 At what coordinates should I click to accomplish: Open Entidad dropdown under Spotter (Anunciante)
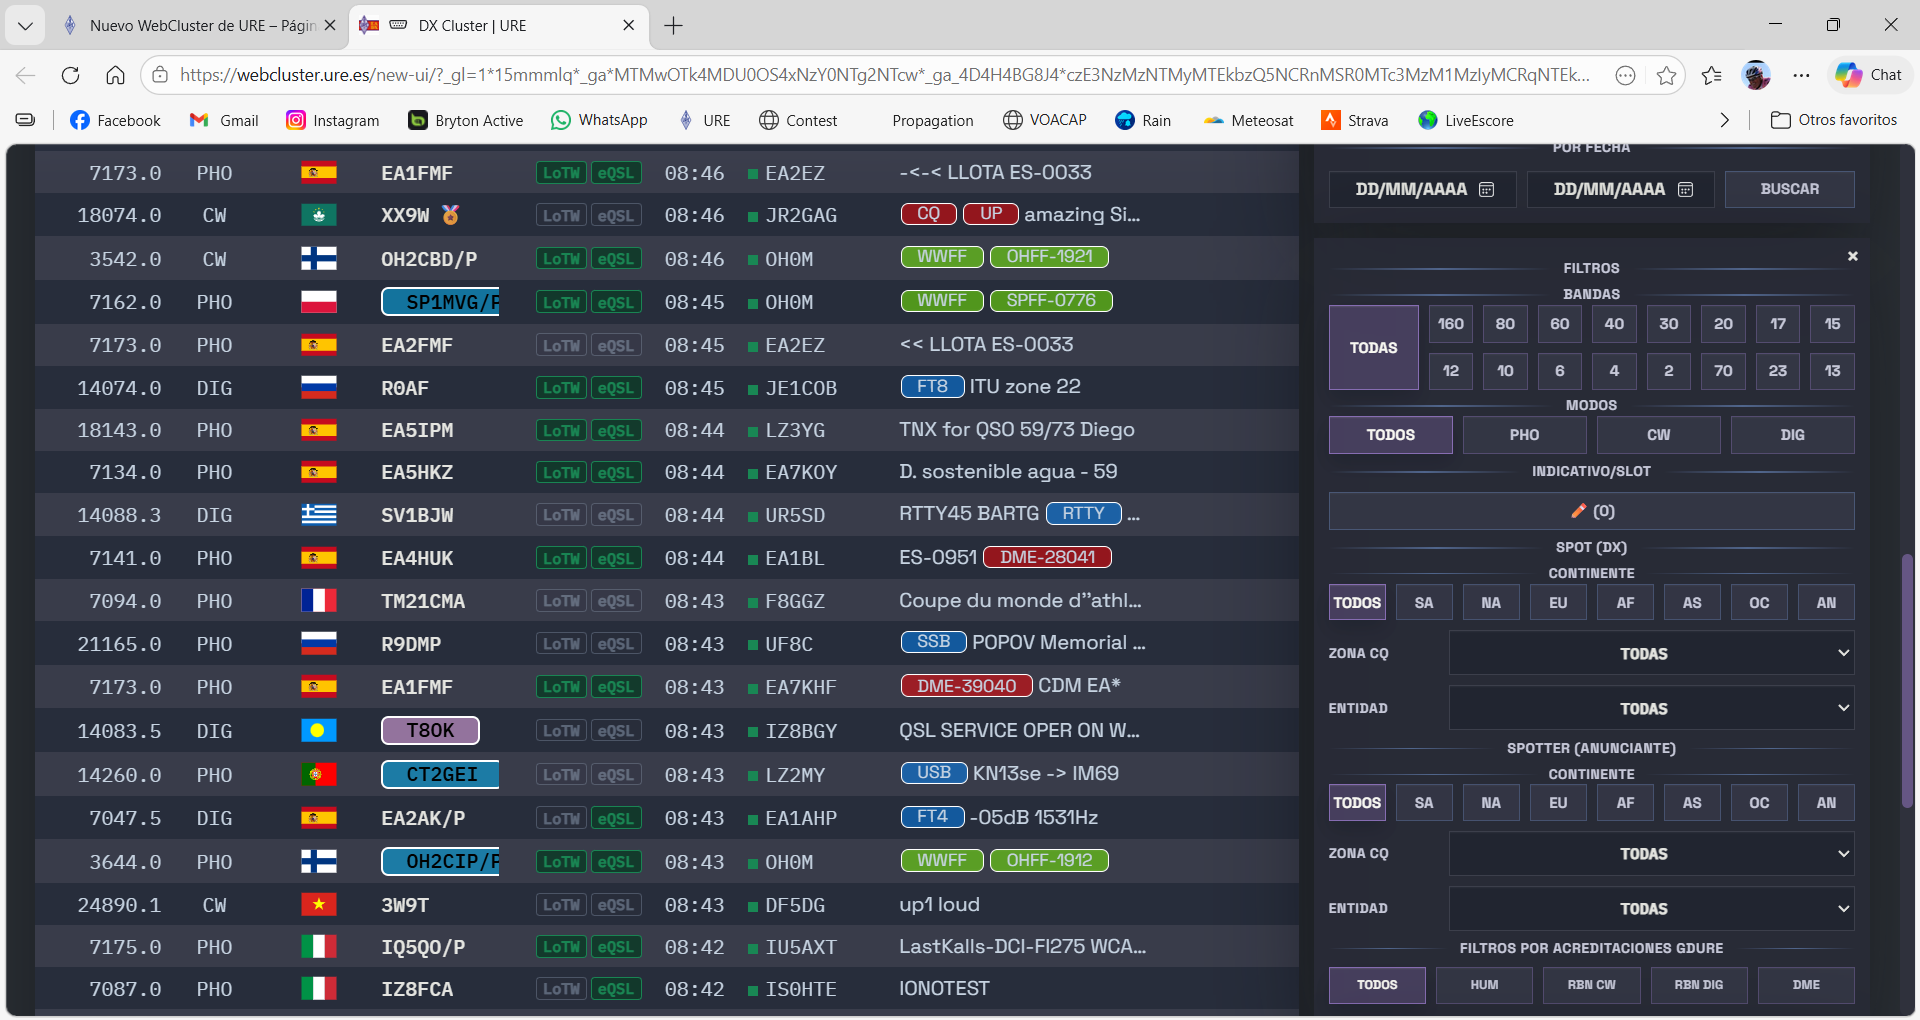[1651, 909]
